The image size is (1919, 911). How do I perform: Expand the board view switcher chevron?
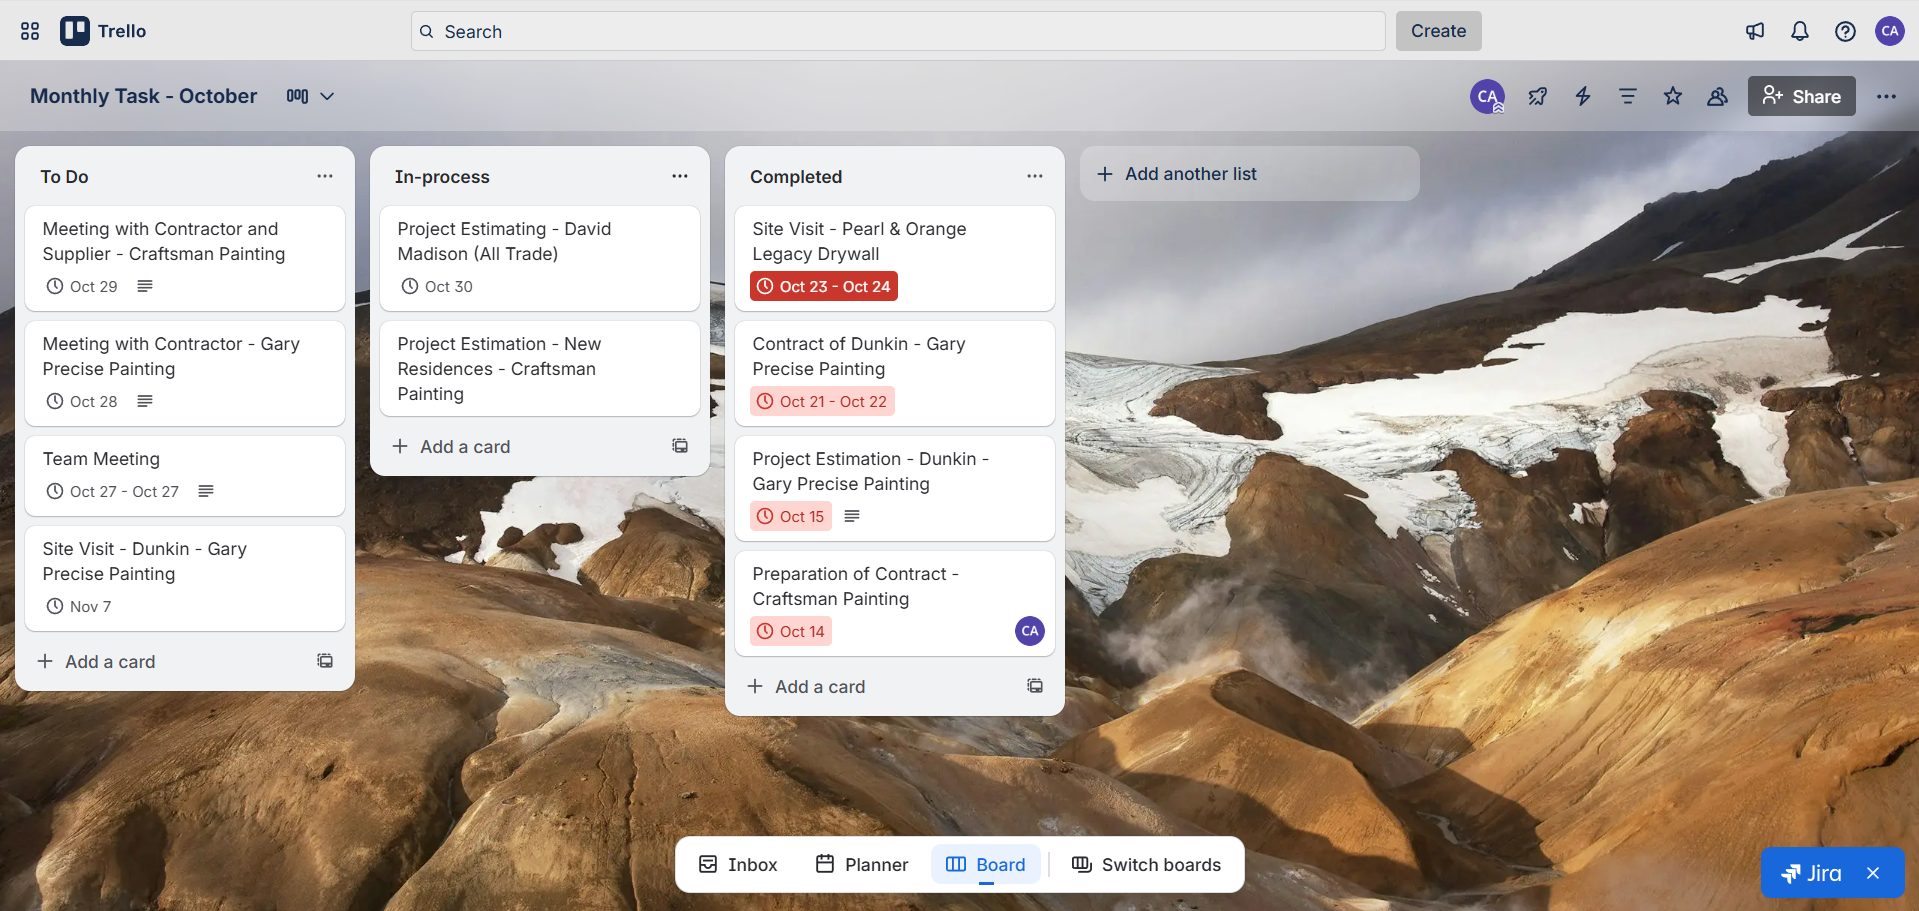coord(327,96)
